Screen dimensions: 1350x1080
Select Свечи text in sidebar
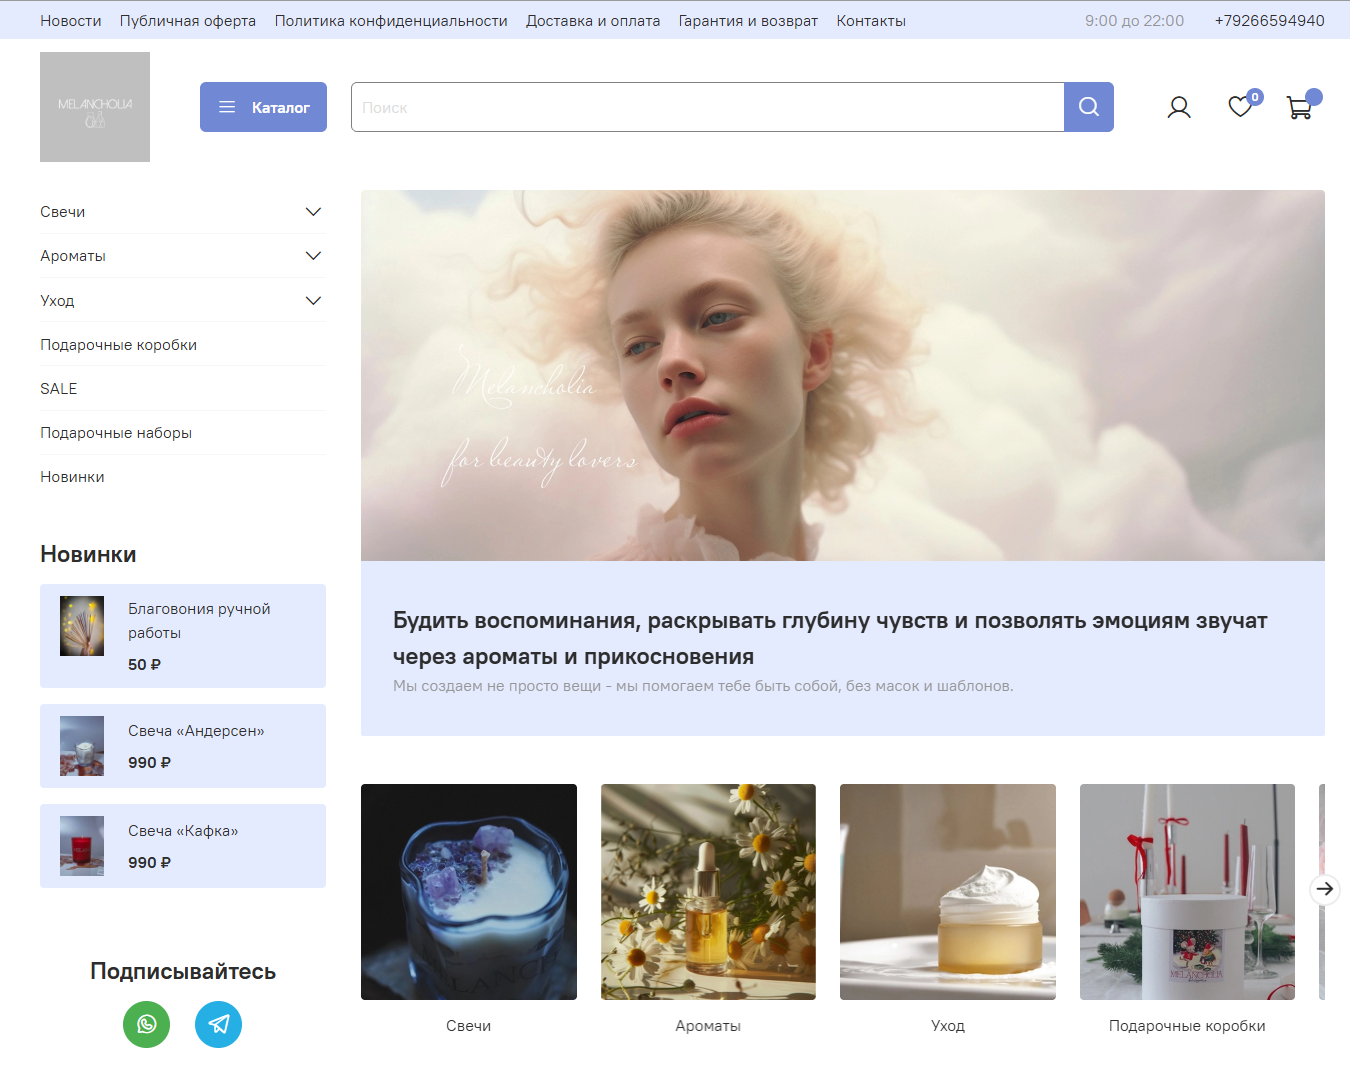coord(63,212)
